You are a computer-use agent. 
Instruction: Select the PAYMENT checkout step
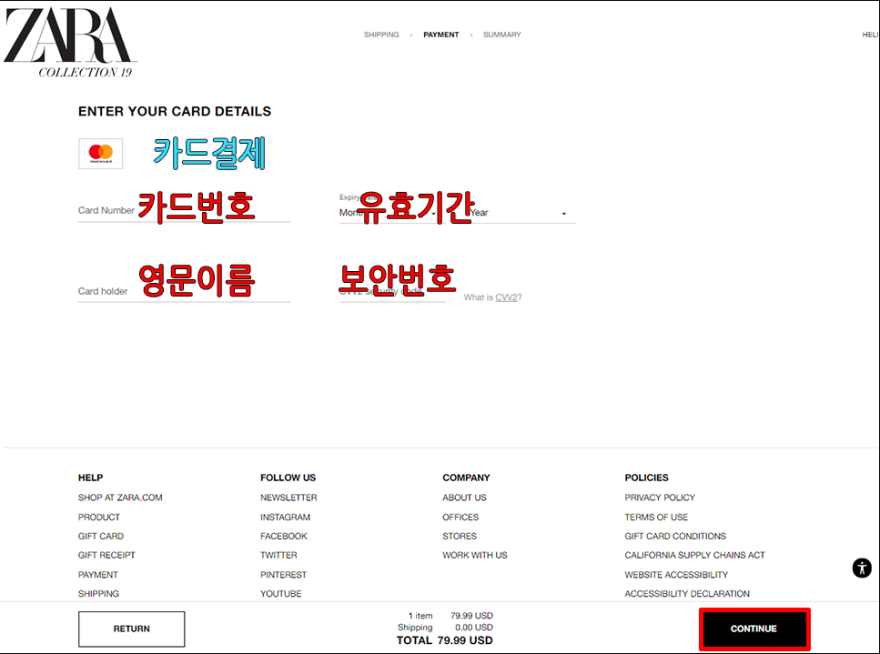click(x=441, y=35)
